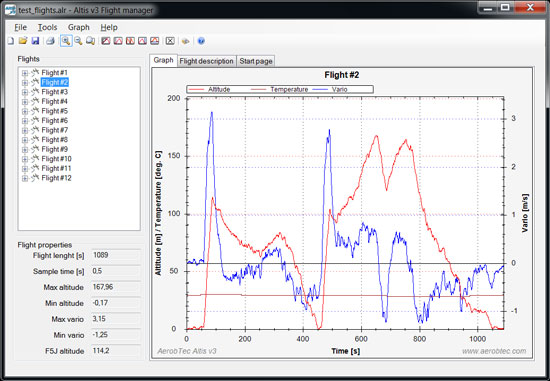Click the Max altitude value 167,96
The width and height of the screenshot is (550, 381).
tap(116, 287)
